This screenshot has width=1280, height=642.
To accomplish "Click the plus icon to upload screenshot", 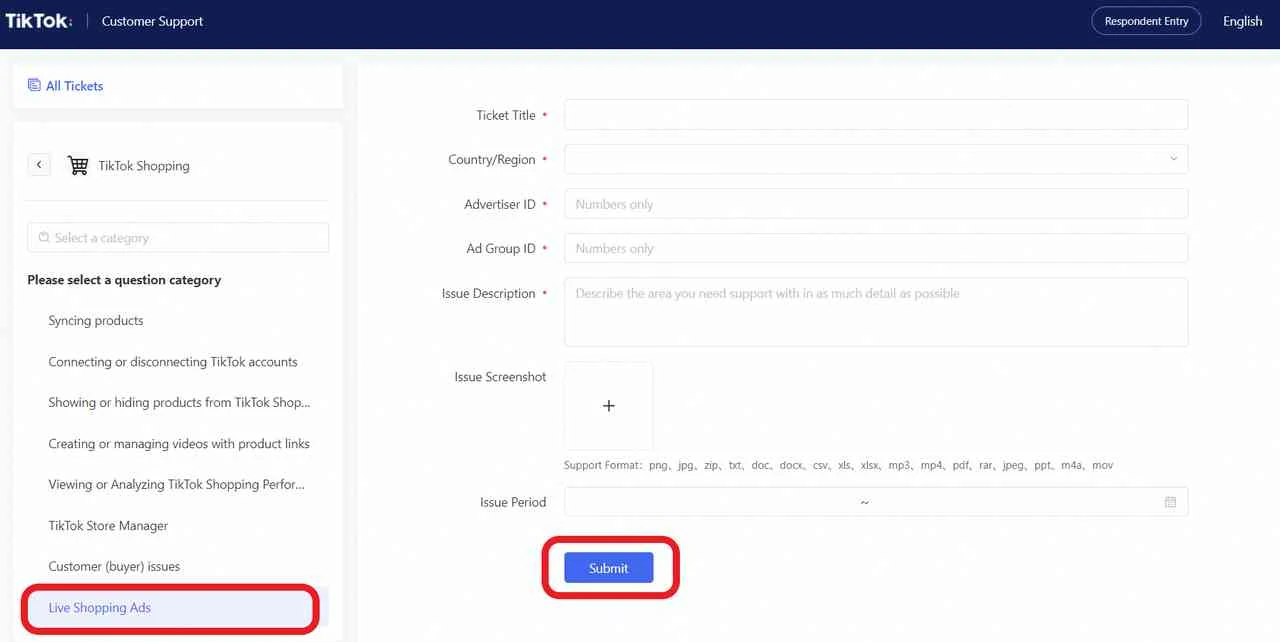I will [608, 406].
